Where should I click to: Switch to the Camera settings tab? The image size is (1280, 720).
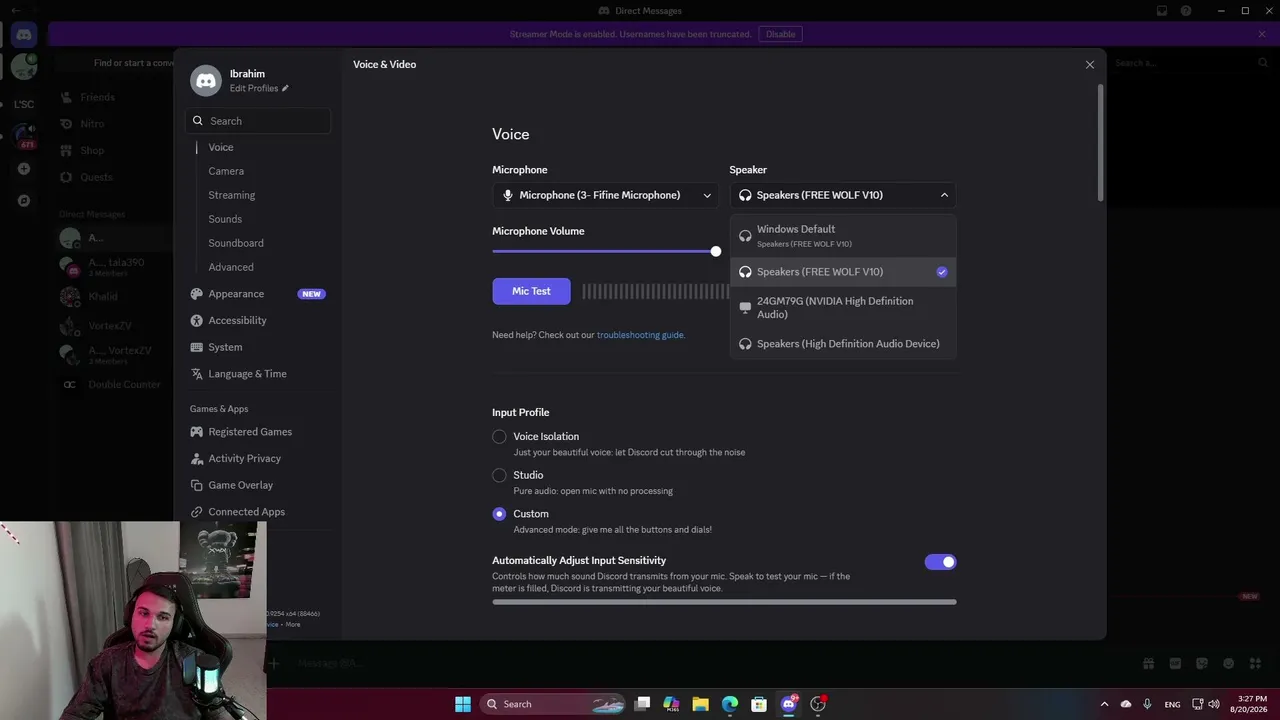click(x=226, y=171)
